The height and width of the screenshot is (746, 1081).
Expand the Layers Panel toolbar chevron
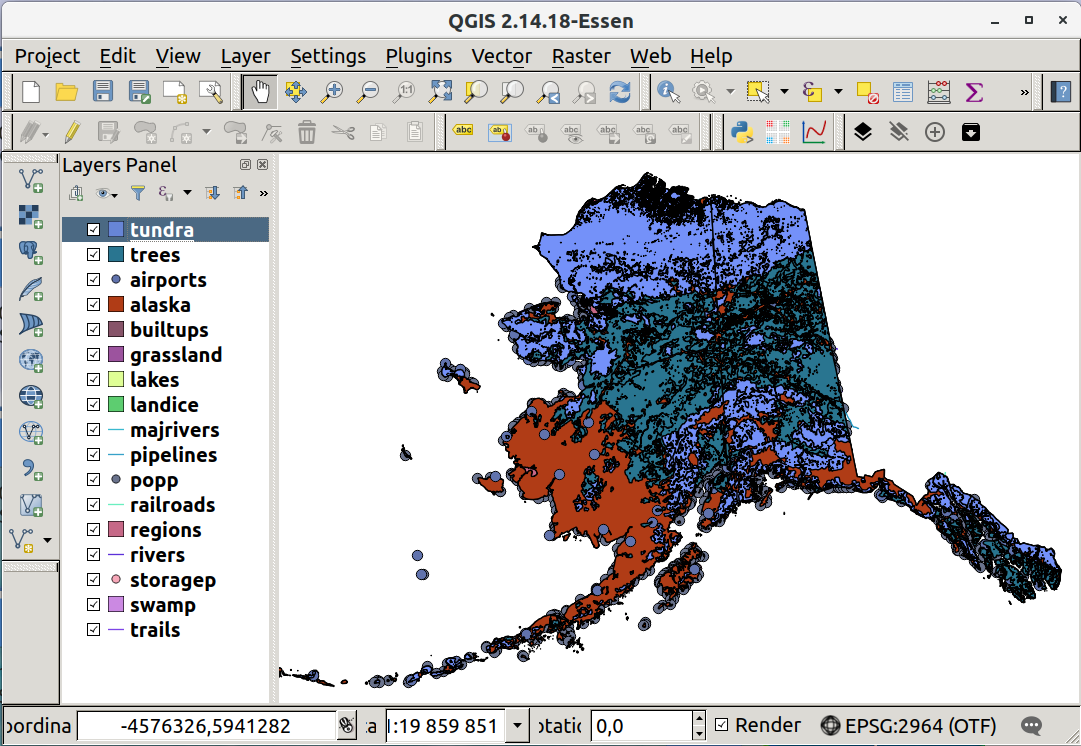click(x=263, y=194)
